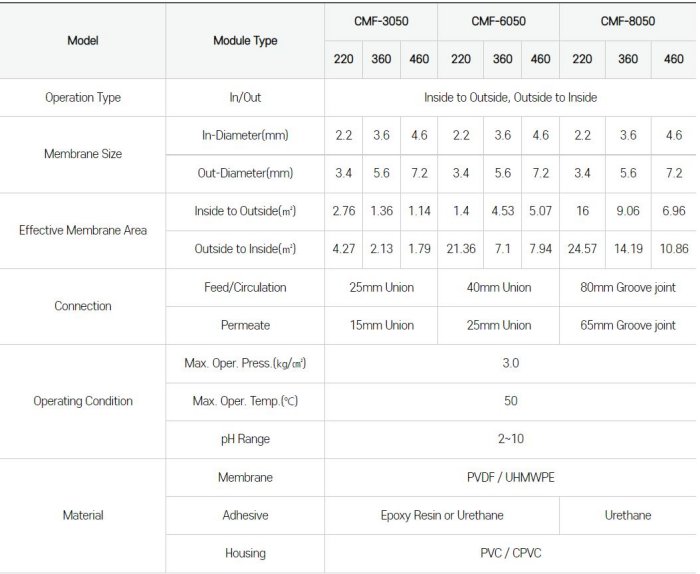
Task: Select the Out-Diameter(mm) label cell
Action: coord(245,173)
